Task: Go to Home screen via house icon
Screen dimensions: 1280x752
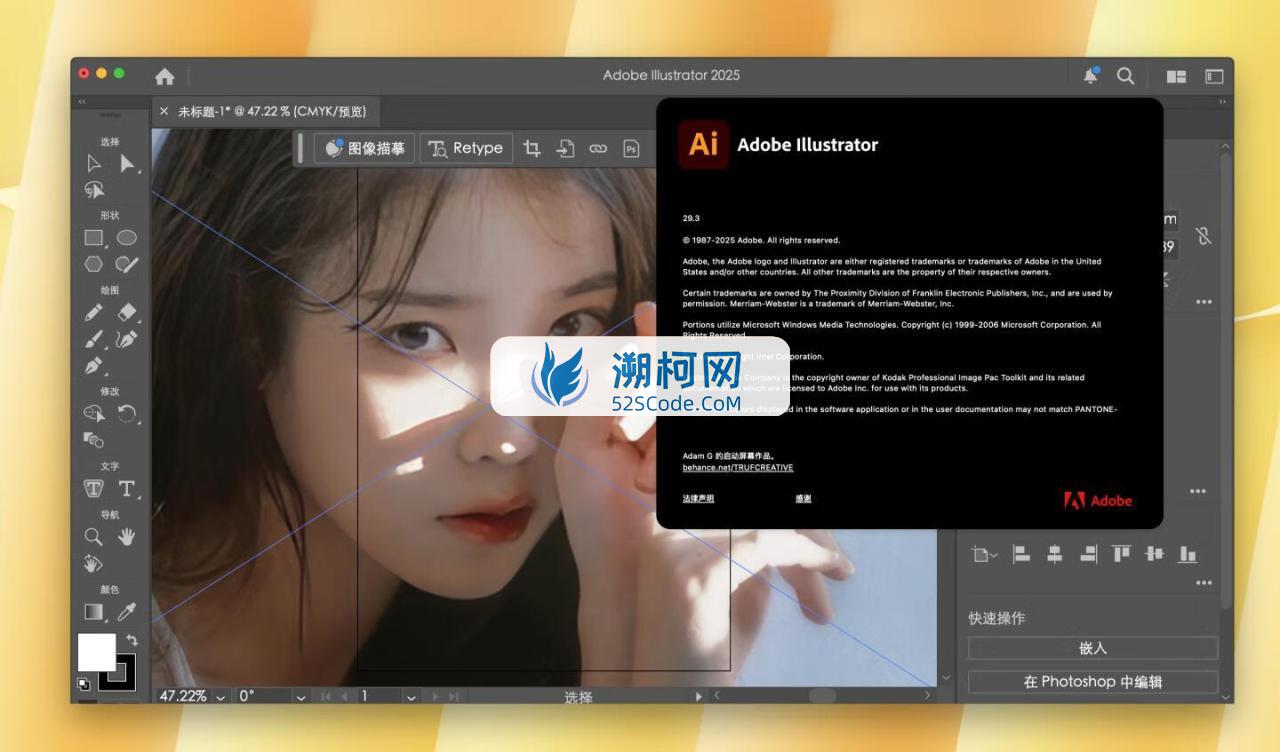Action: click(165, 76)
